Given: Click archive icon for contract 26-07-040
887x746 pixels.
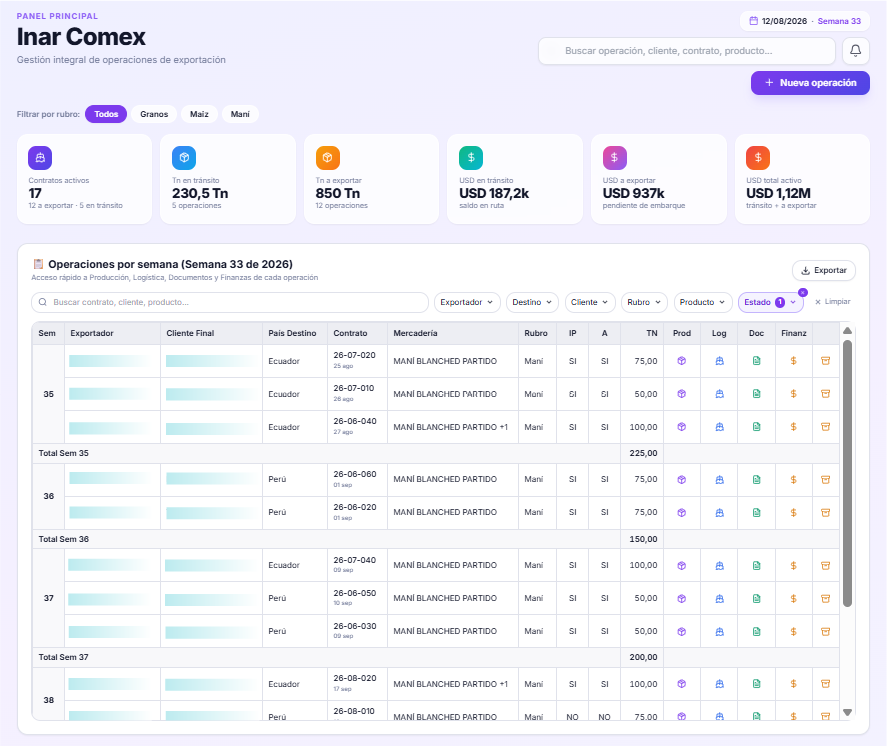Looking at the screenshot, I should 826,566.
